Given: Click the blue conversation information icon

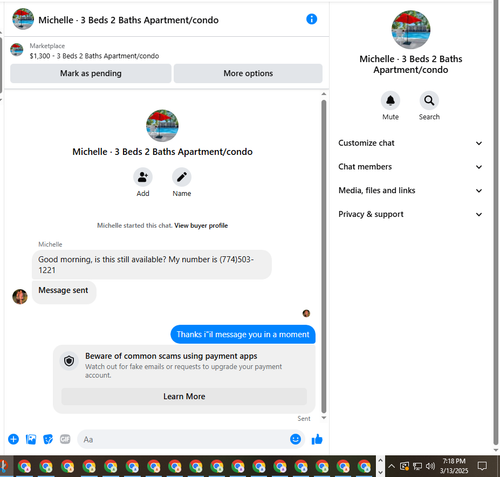Looking at the screenshot, I should click(x=311, y=19).
